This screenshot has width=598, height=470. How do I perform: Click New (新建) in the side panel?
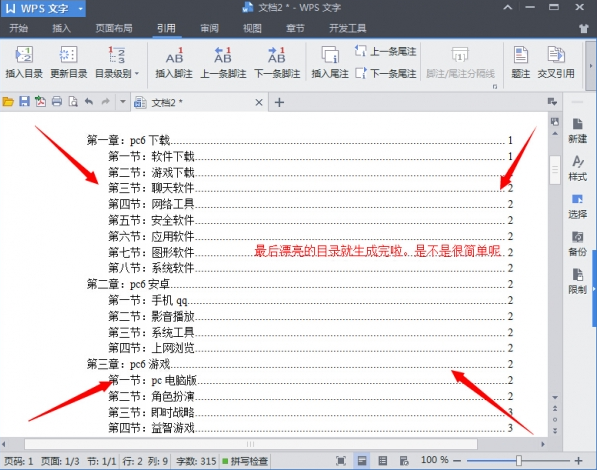coord(577,130)
